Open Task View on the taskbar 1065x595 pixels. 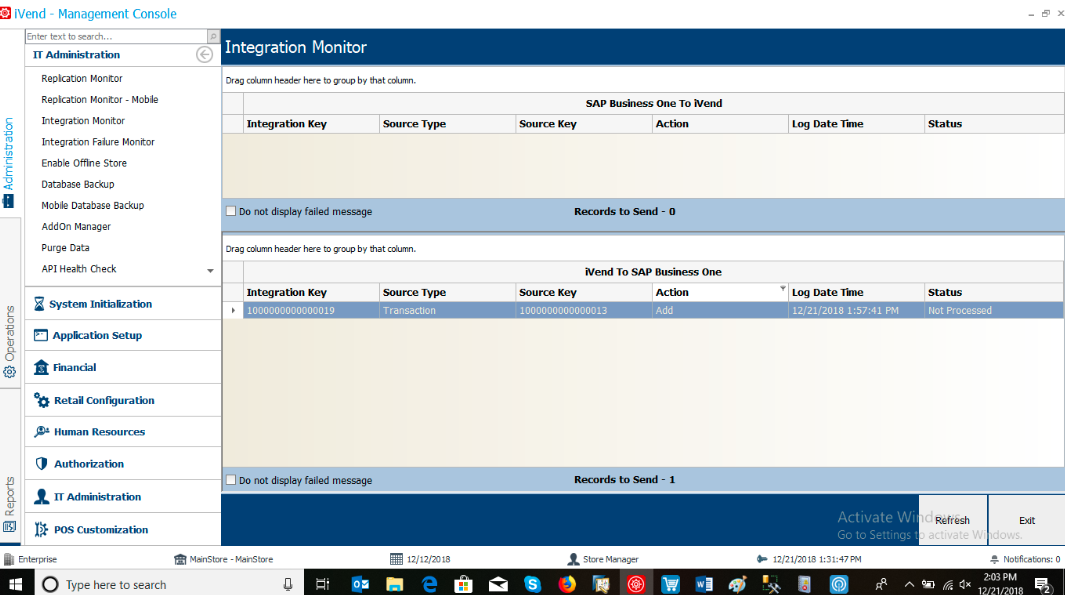coord(323,584)
